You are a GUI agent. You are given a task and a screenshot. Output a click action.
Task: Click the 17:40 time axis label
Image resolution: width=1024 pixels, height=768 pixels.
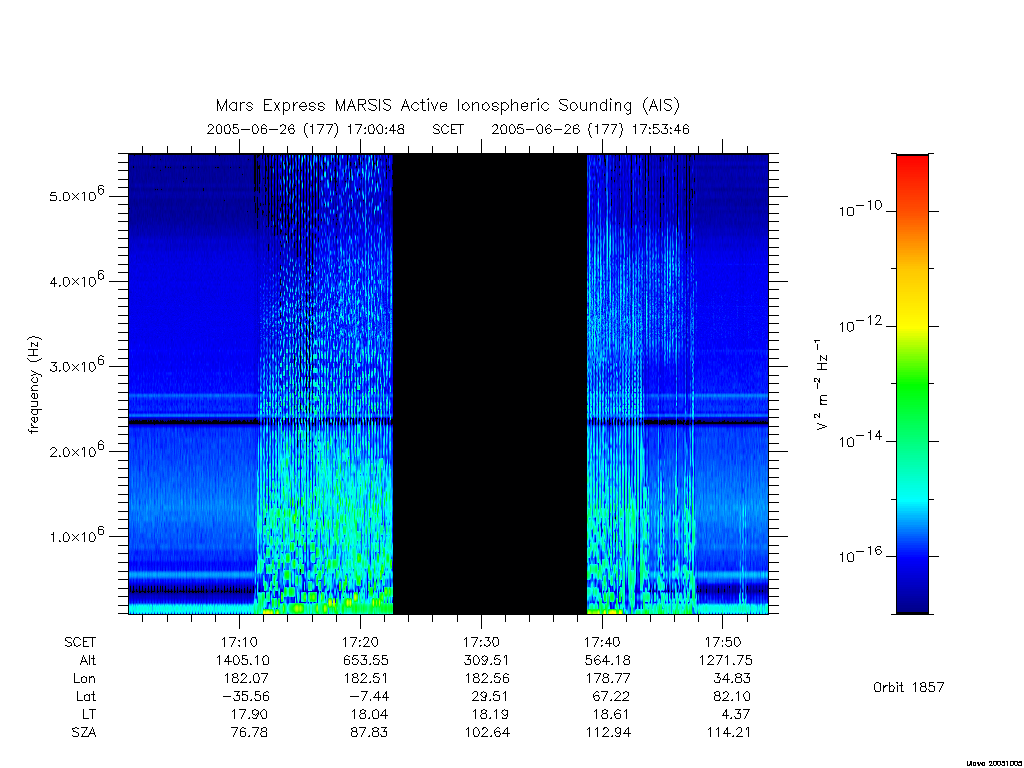pos(601,643)
